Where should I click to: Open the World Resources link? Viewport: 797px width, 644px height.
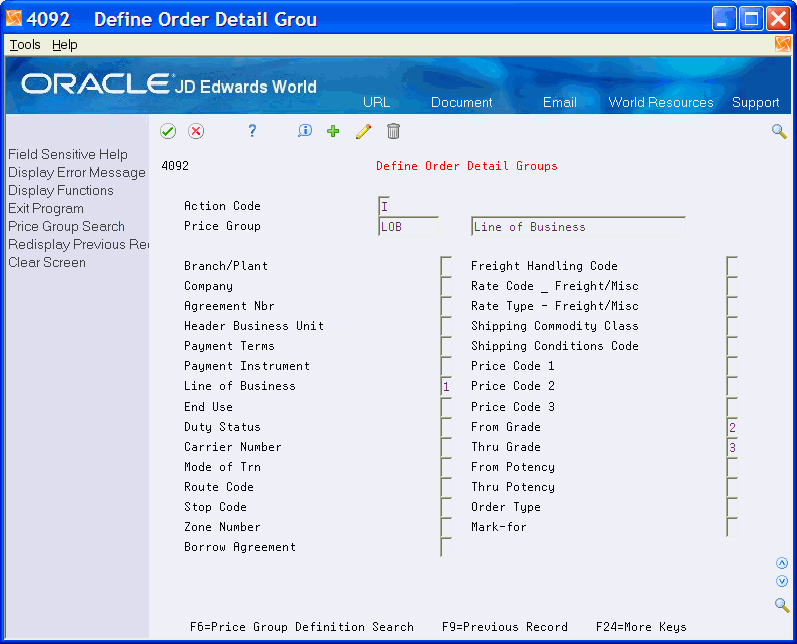point(661,102)
